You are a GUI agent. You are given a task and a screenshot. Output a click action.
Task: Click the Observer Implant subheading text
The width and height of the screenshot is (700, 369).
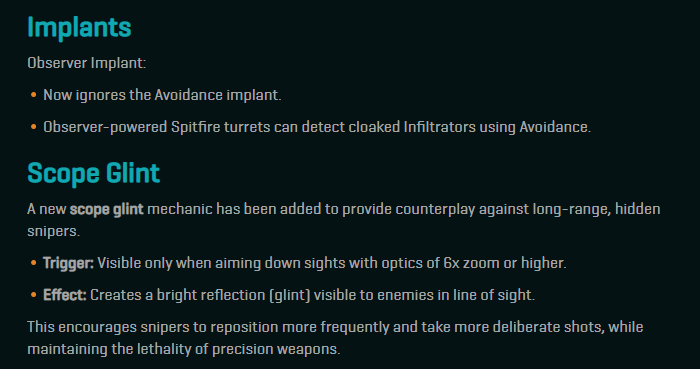[x=87, y=63]
